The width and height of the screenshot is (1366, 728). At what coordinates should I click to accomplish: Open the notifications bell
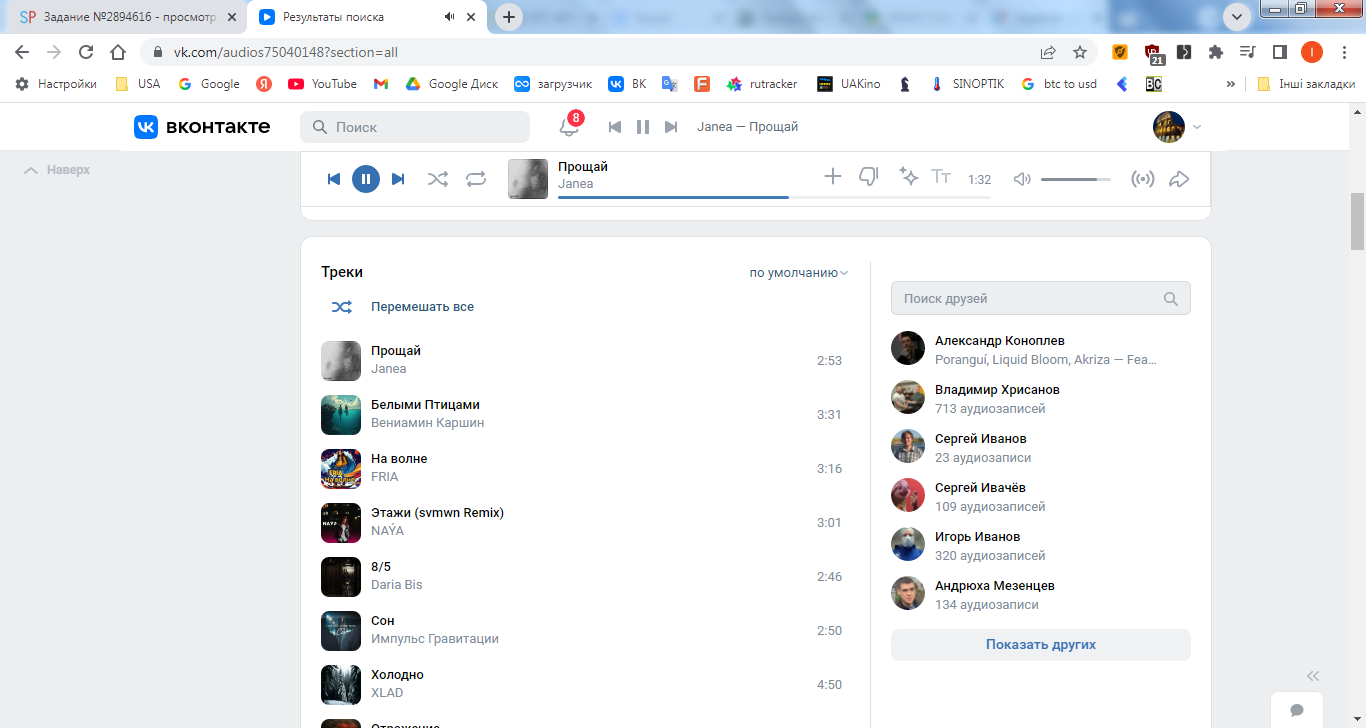pos(569,127)
